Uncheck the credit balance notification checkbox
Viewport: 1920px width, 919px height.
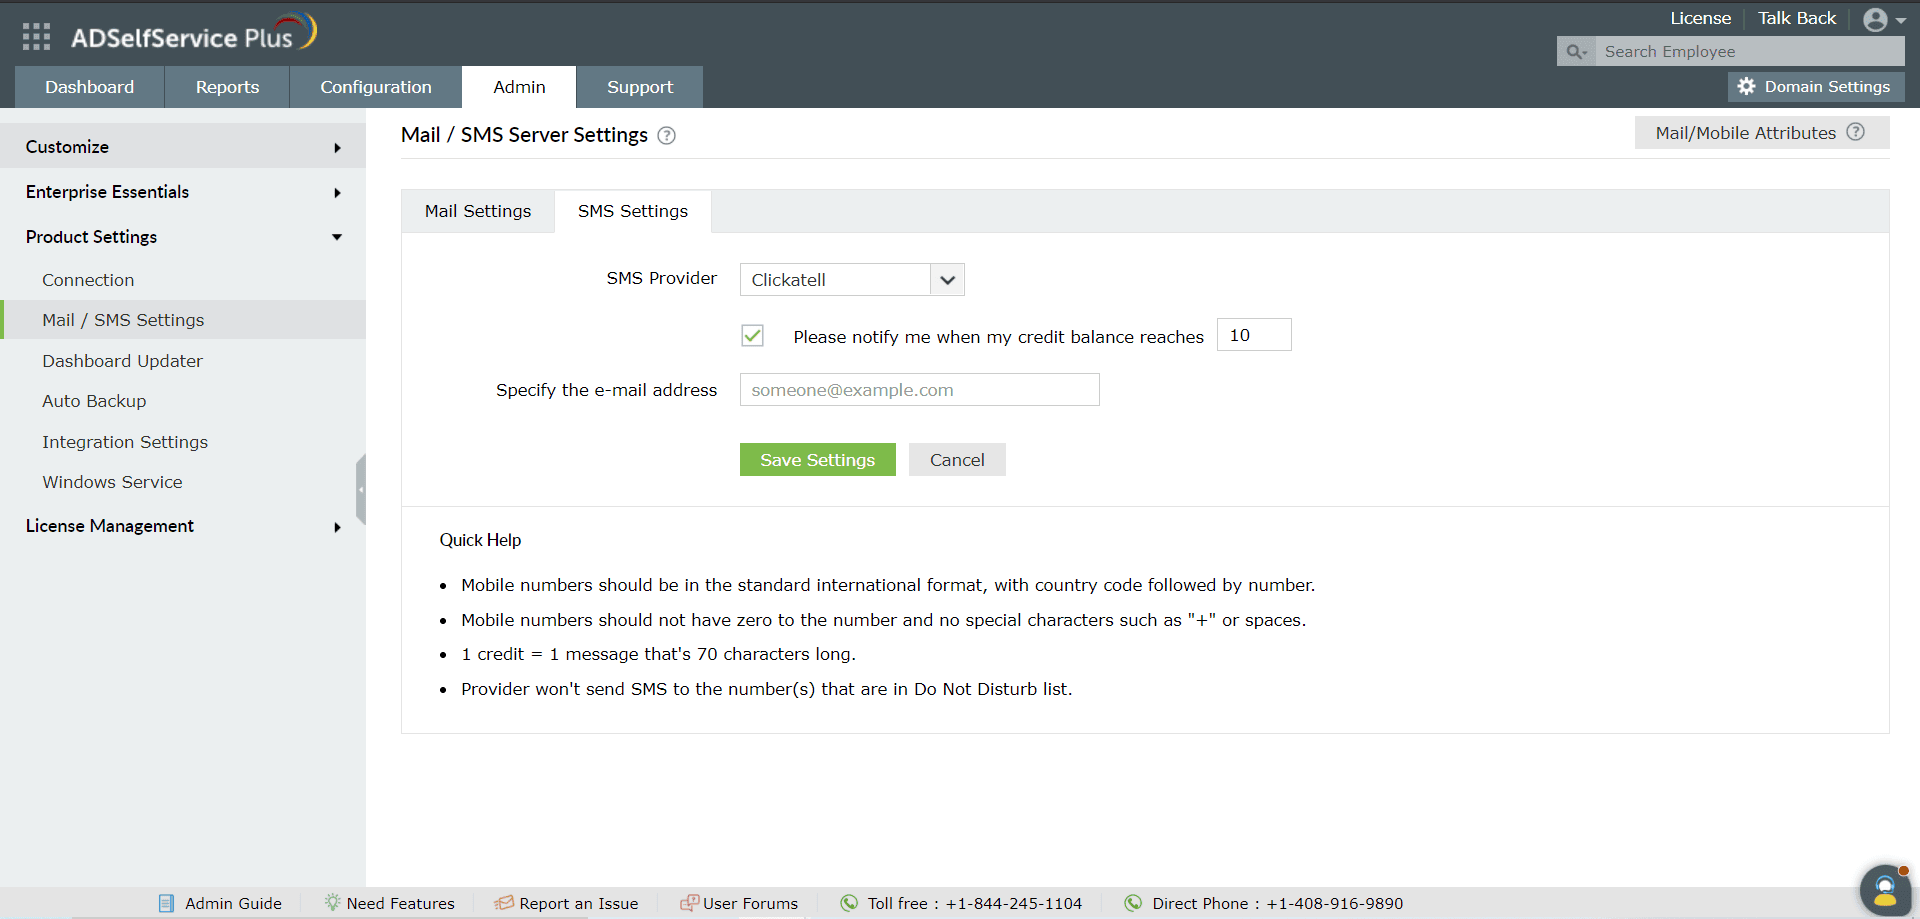tap(751, 335)
